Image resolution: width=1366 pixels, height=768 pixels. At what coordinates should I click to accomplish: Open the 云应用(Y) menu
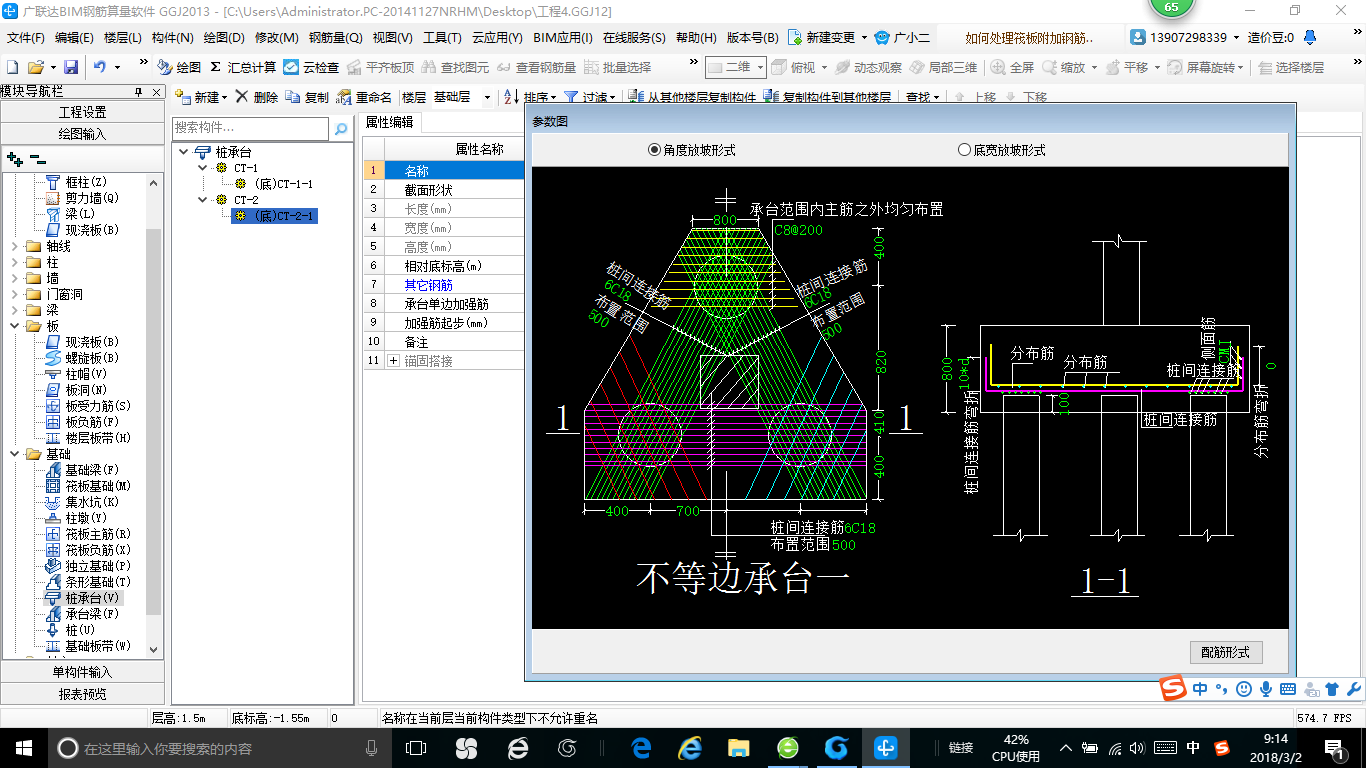pyautogui.click(x=497, y=38)
